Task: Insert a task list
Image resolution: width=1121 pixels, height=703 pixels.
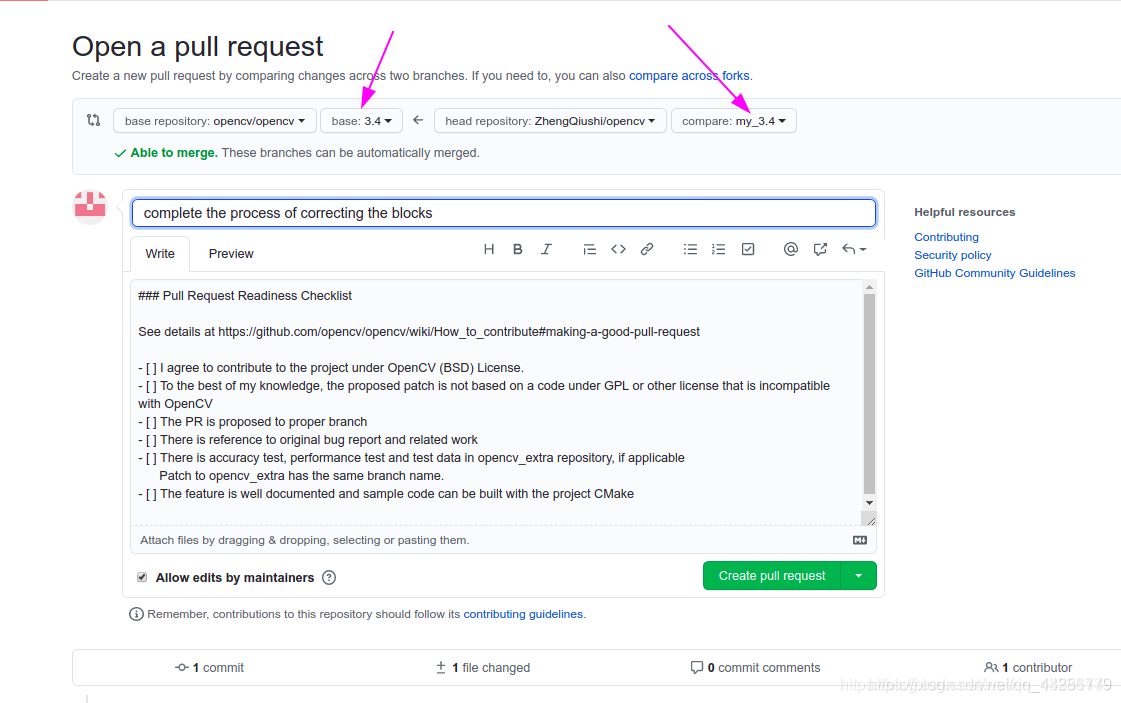Action: pyautogui.click(x=748, y=249)
